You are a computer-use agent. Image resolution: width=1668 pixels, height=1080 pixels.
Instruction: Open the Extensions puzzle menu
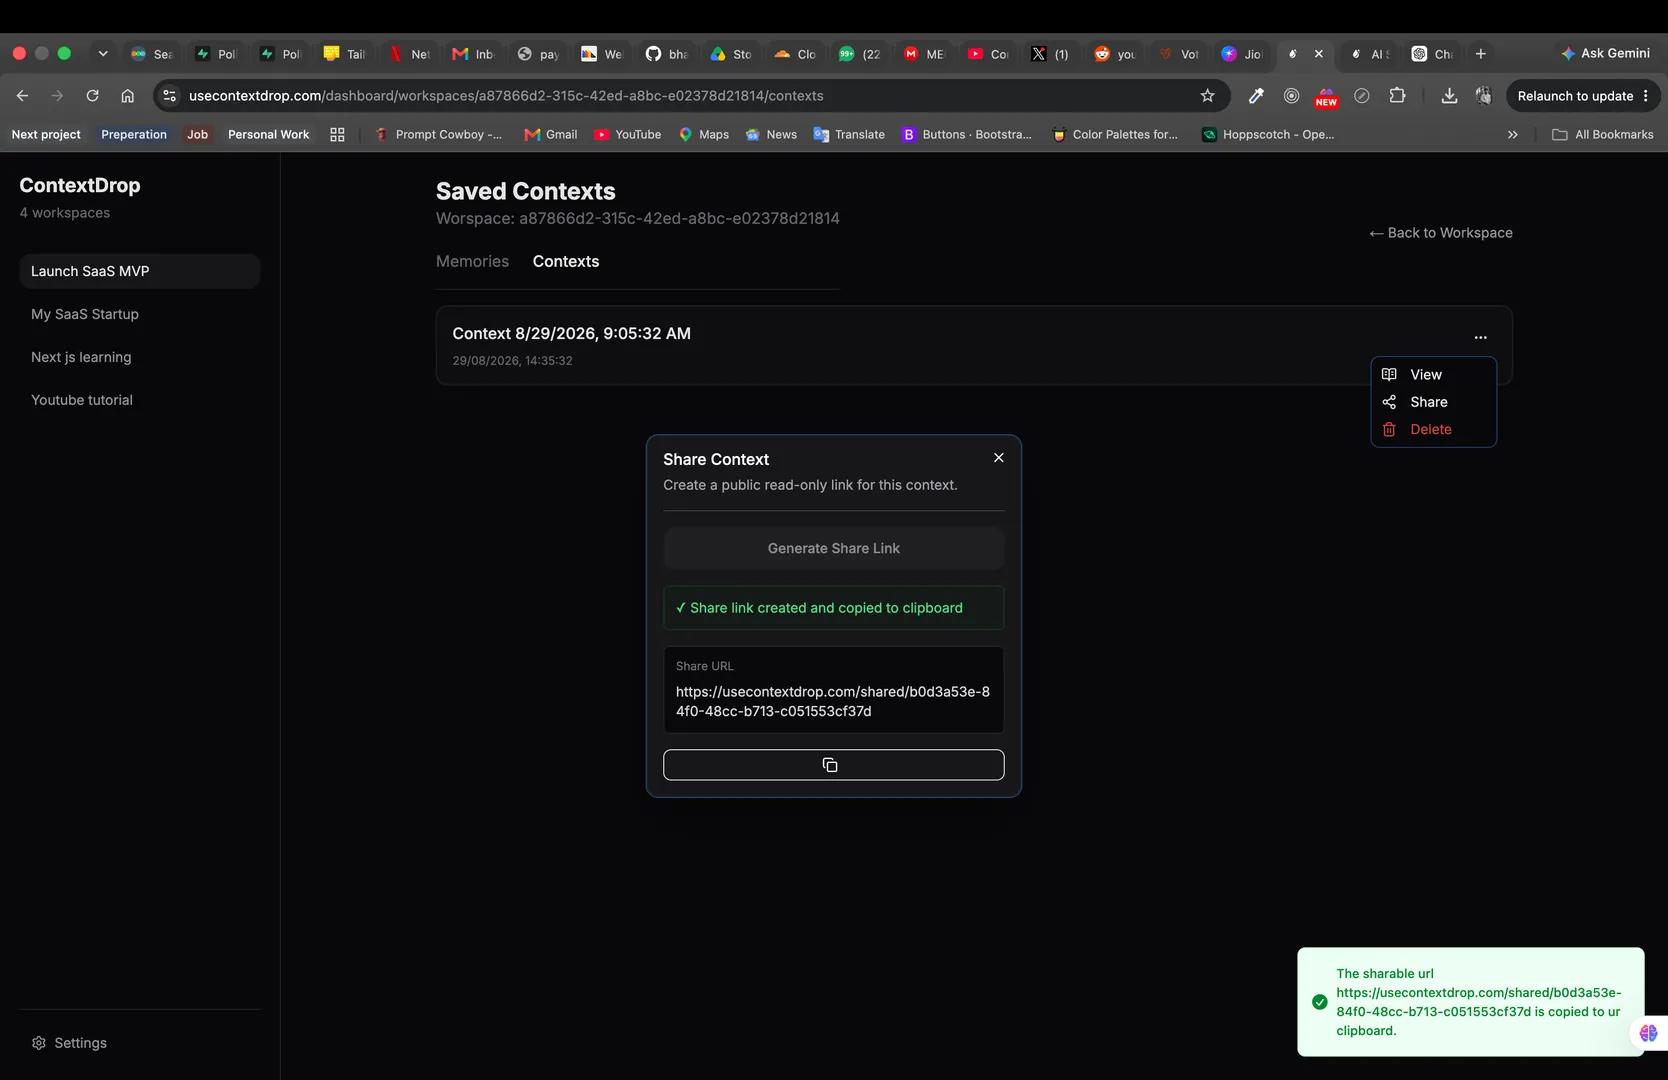coord(1397,96)
